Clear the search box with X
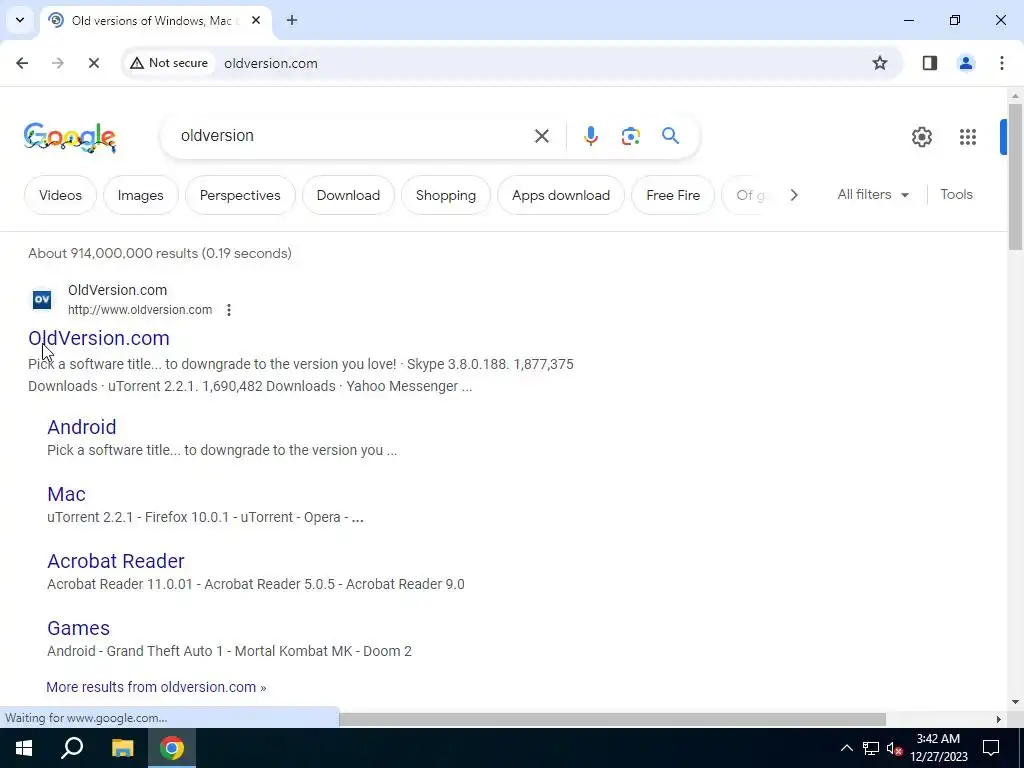This screenshot has height=768, width=1024. click(541, 136)
